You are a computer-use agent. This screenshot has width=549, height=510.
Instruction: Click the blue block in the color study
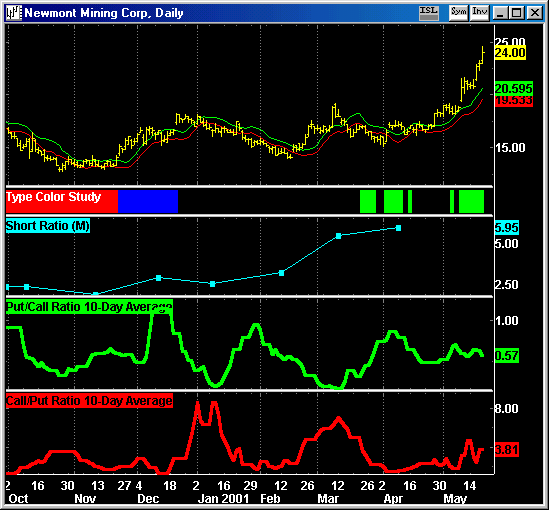click(148, 201)
